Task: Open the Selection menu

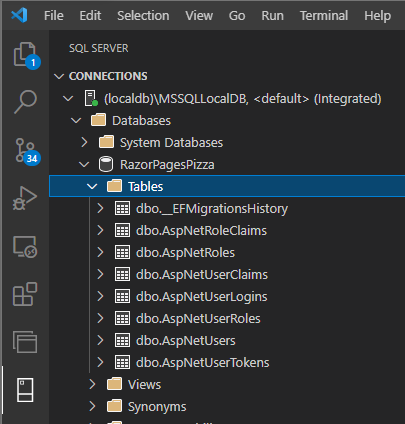Action: click(x=143, y=15)
